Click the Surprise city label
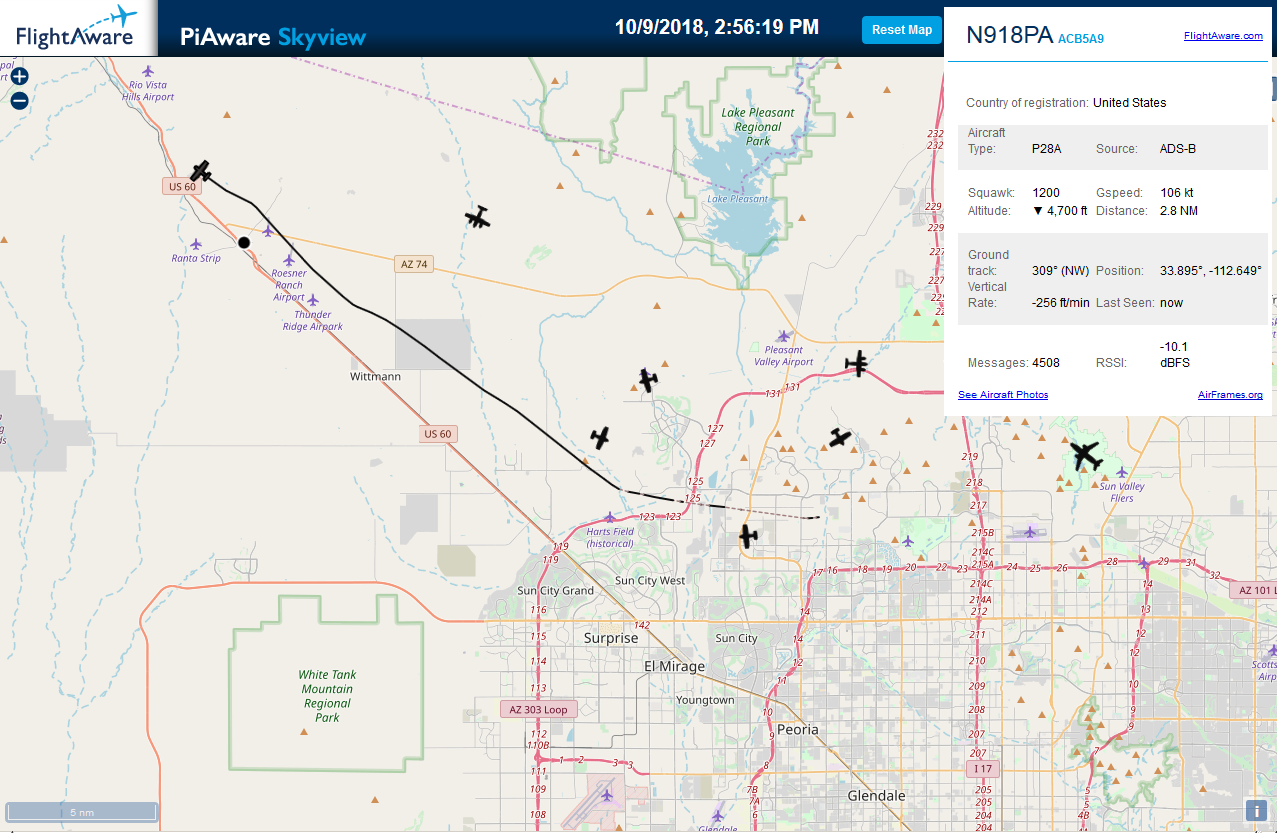Viewport: 1277px width, 833px height. tap(611, 638)
